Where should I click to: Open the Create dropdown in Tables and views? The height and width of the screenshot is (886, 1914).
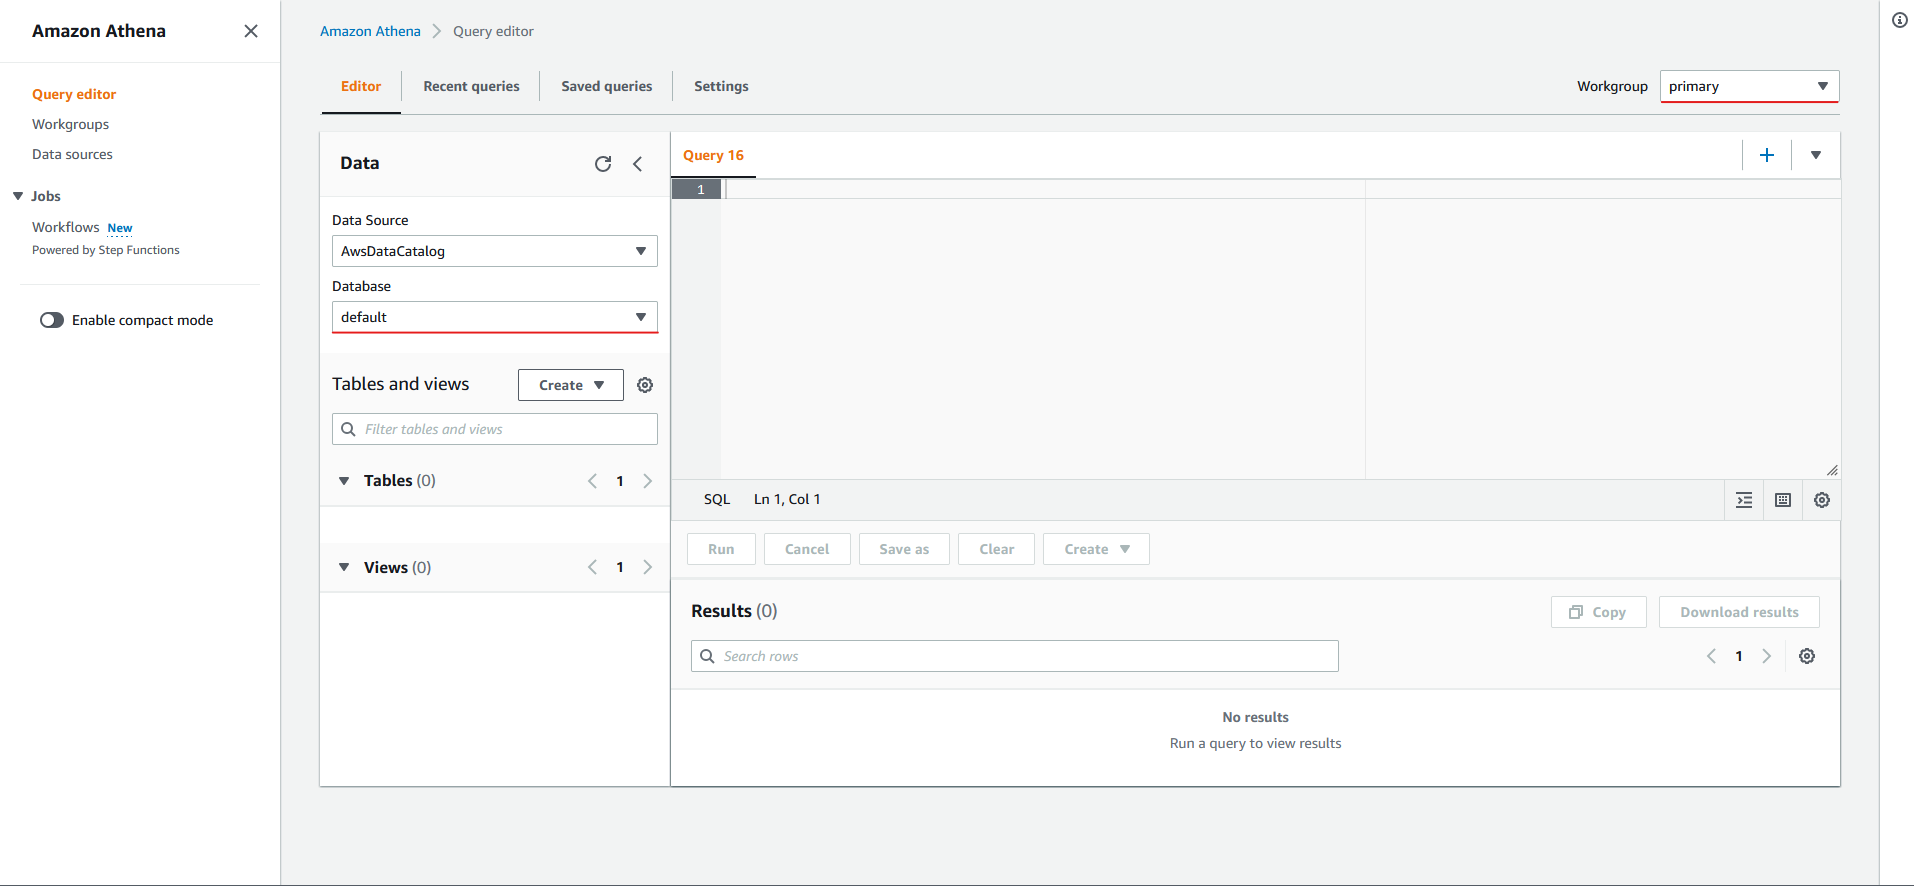pyautogui.click(x=571, y=385)
